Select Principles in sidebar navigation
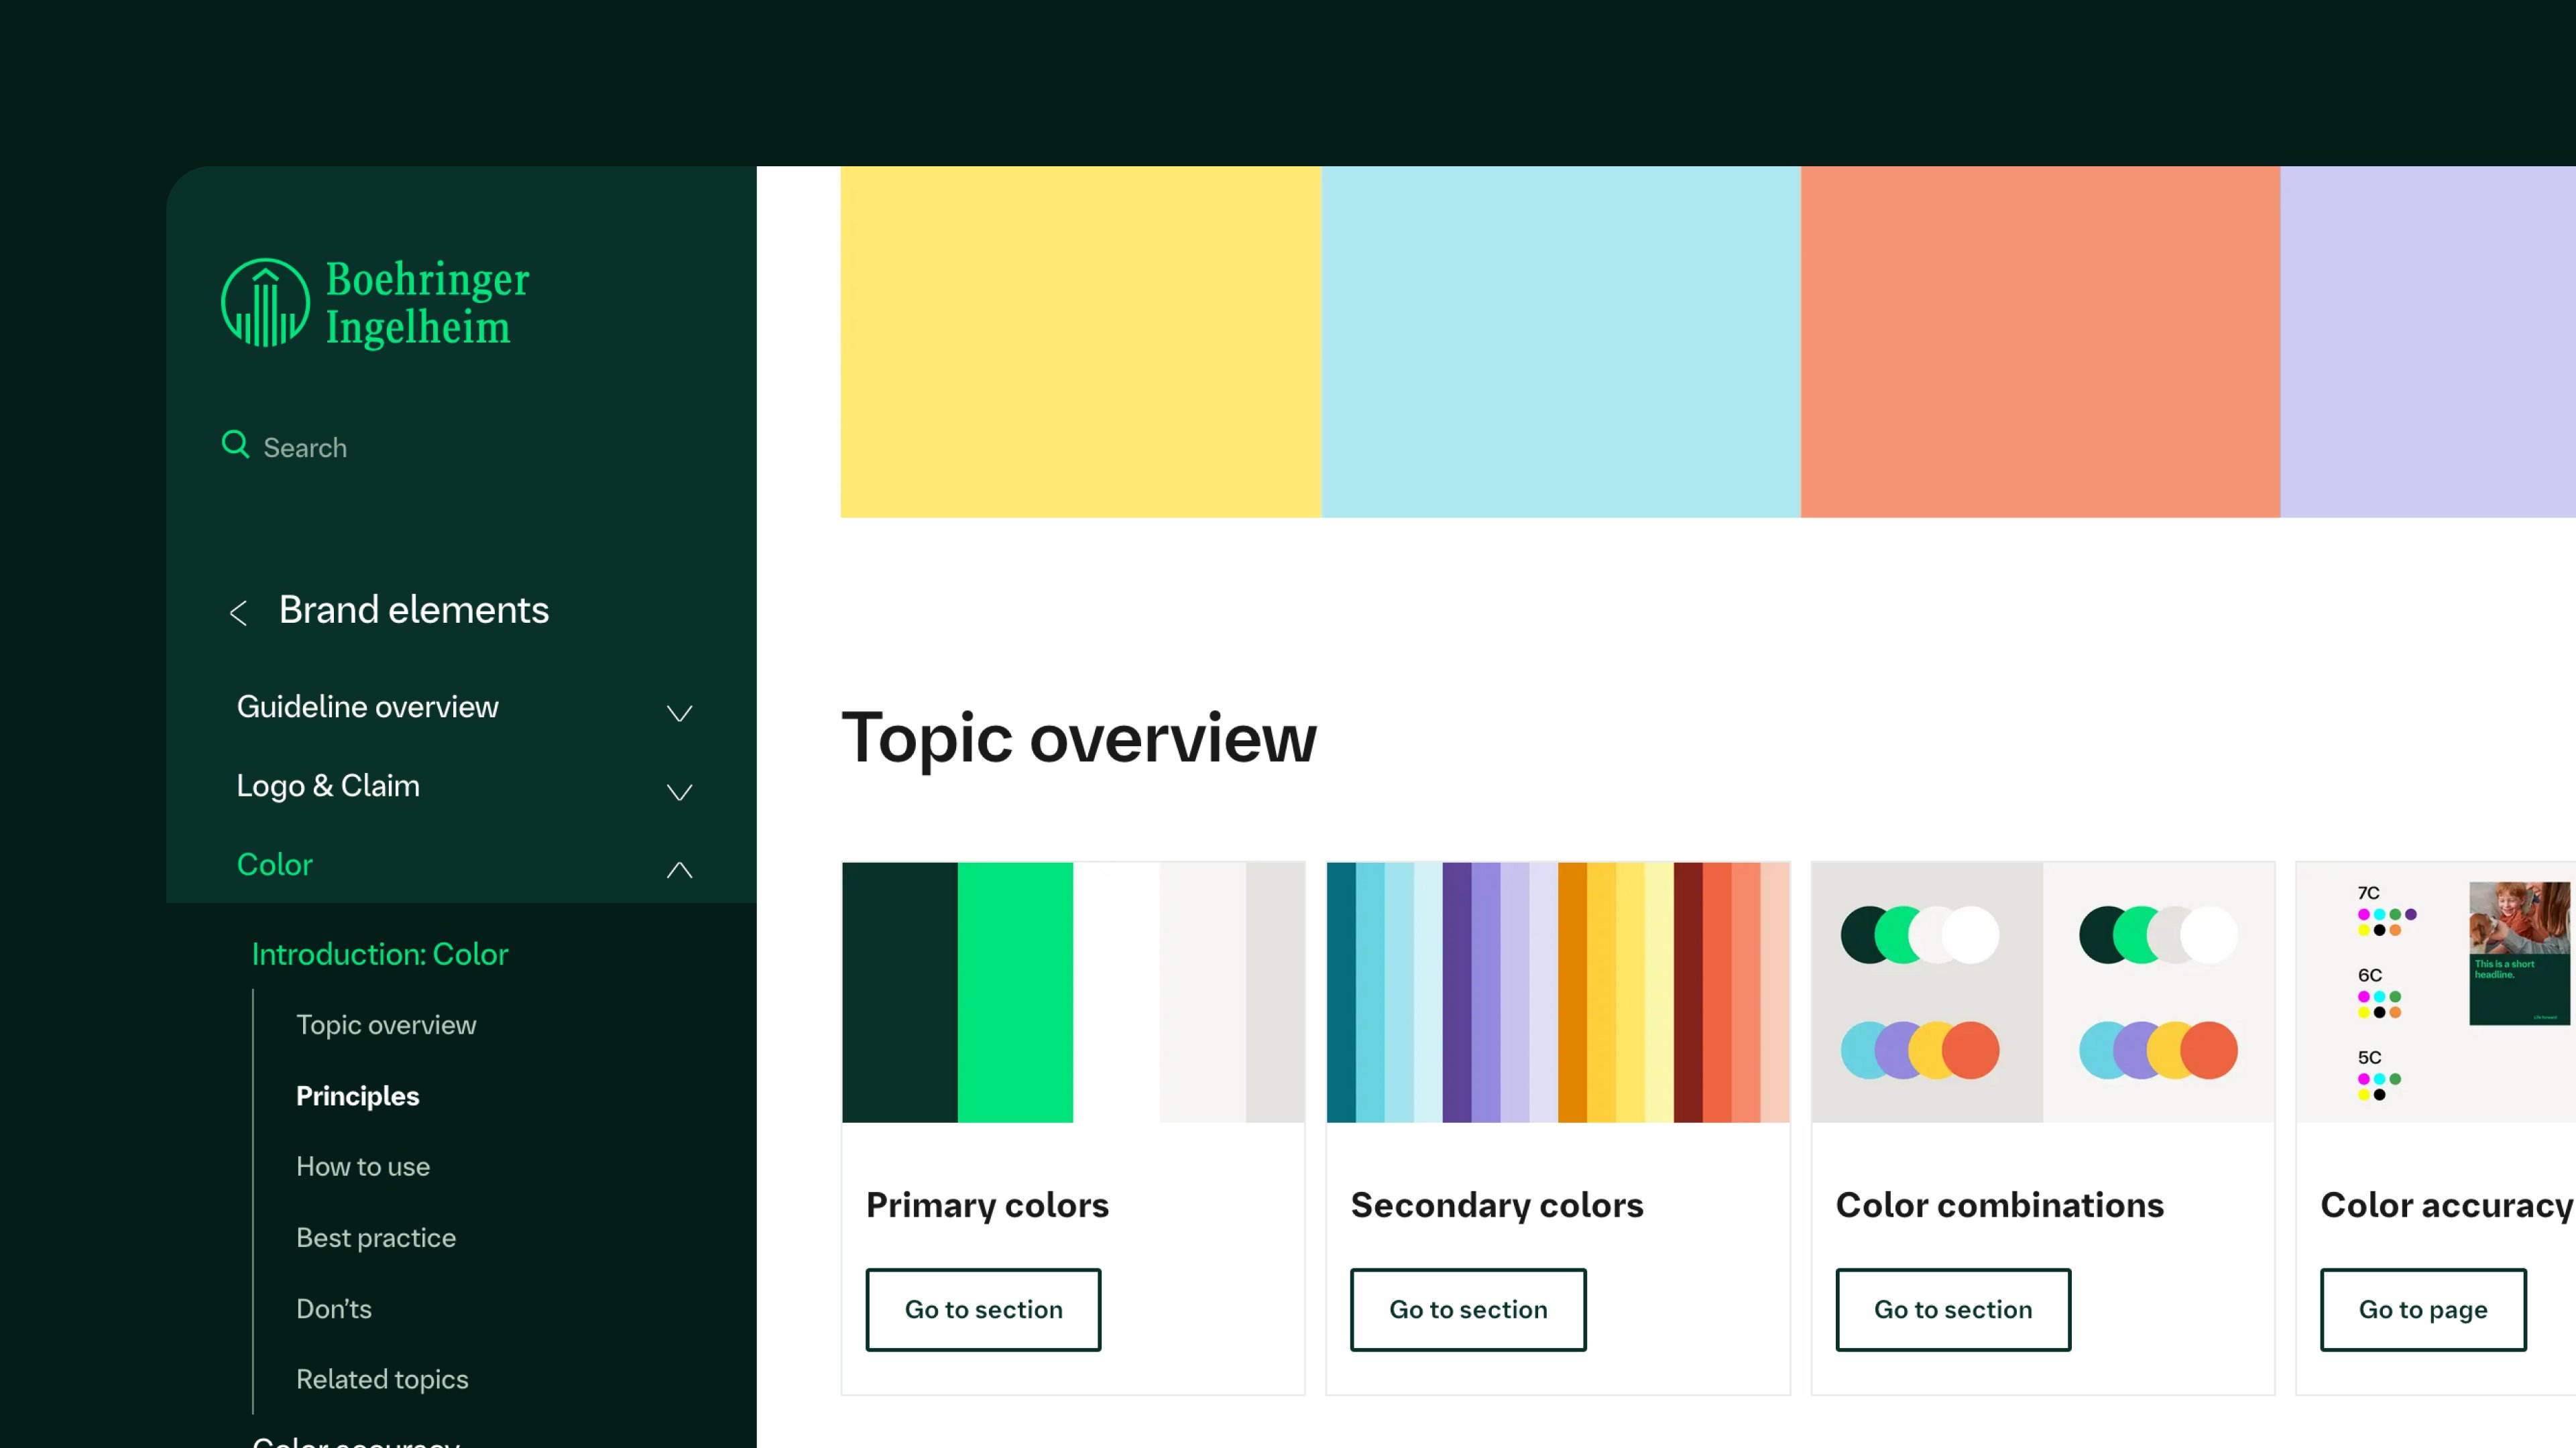Viewport: 2576px width, 1448px height. [357, 1096]
